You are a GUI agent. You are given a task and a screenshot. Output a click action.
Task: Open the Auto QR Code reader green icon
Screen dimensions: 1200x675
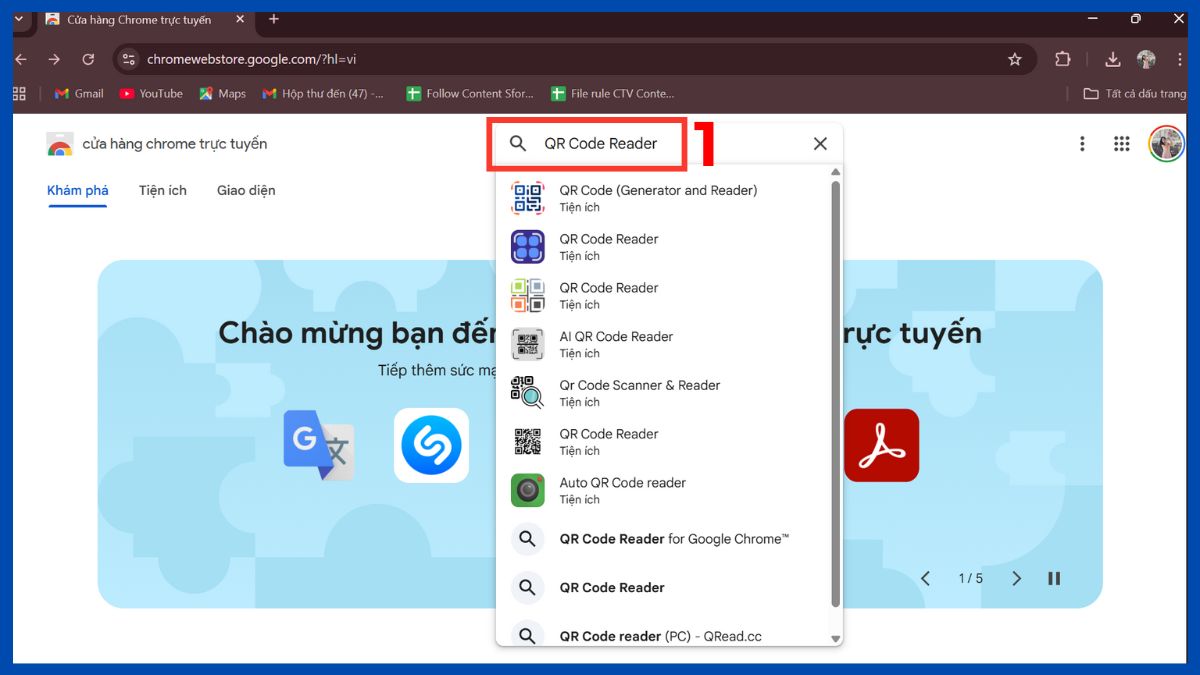(527, 490)
